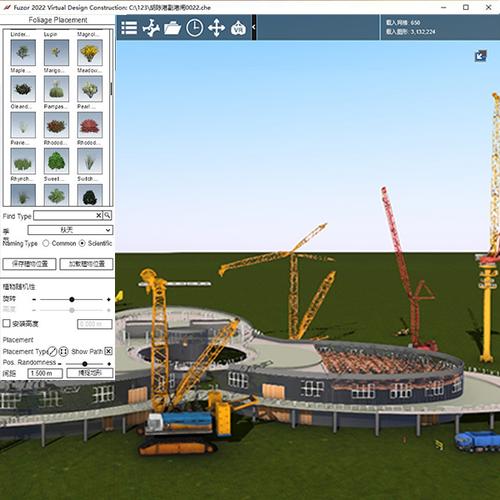Select the green round Rhodod shrub thumbnail
The height and width of the screenshot is (500, 500).
(56, 161)
